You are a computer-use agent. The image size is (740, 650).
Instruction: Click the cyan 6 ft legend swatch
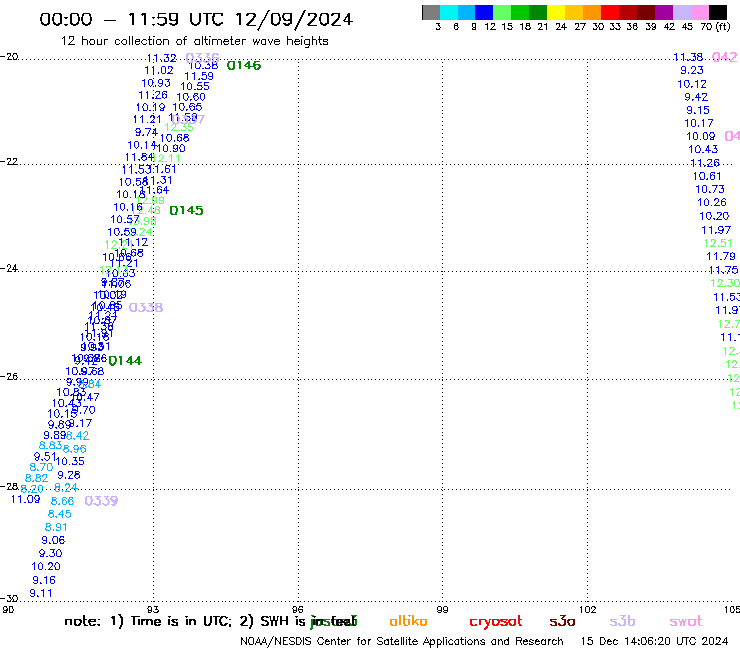pyautogui.click(x=449, y=12)
